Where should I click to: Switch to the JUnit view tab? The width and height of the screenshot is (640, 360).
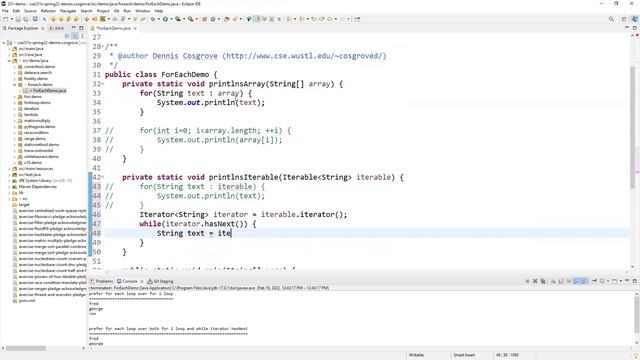57,28
